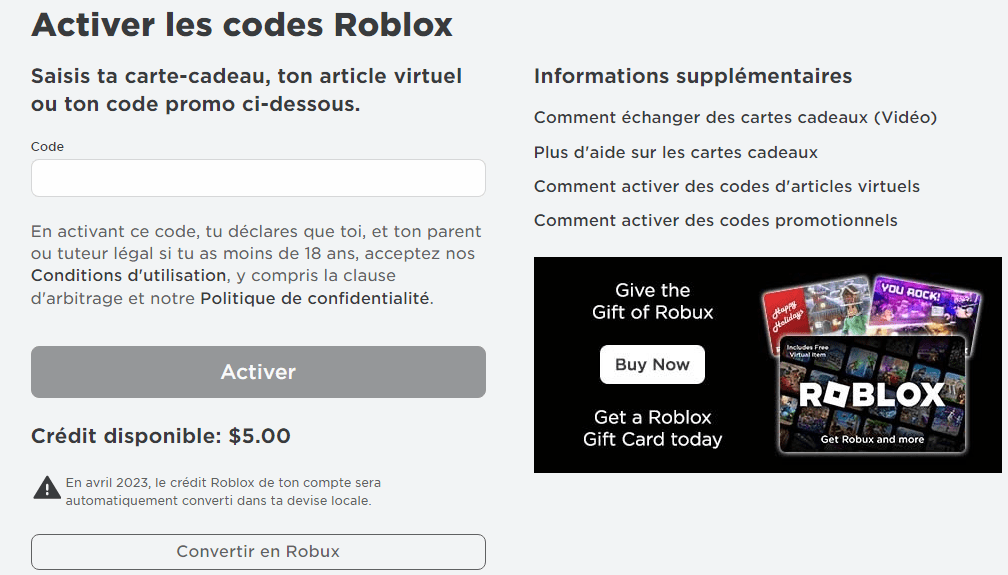Click the Give the Gift of Robux text

[652, 301]
